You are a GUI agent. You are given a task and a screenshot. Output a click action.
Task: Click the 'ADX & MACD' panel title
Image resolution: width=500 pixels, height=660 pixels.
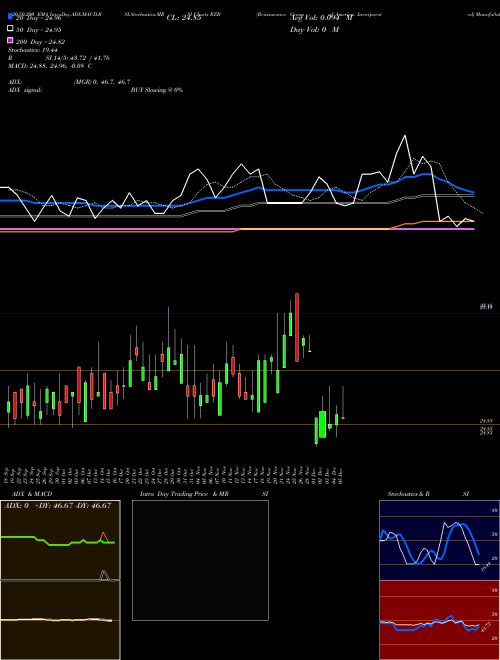(x=32, y=494)
